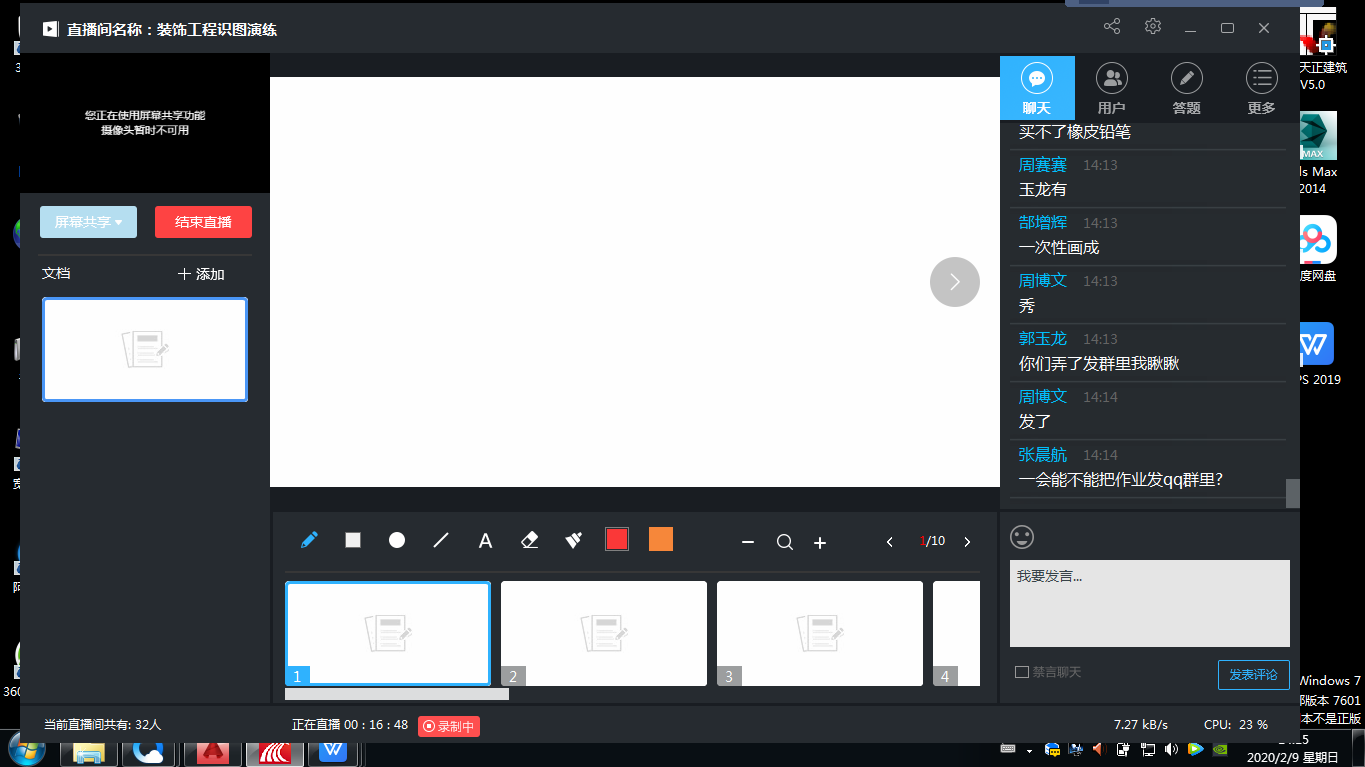1365x767 pixels.
Task: Toggle the 录制中 recording button
Action: pyautogui.click(x=449, y=726)
